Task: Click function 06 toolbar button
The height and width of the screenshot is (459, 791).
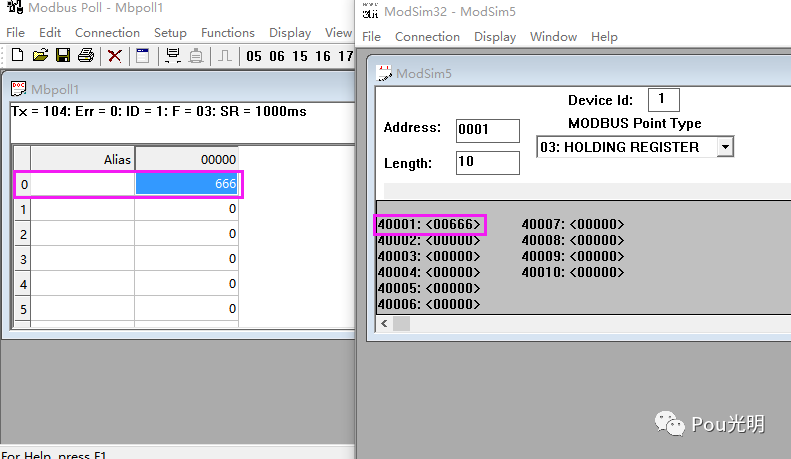Action: (x=276, y=56)
